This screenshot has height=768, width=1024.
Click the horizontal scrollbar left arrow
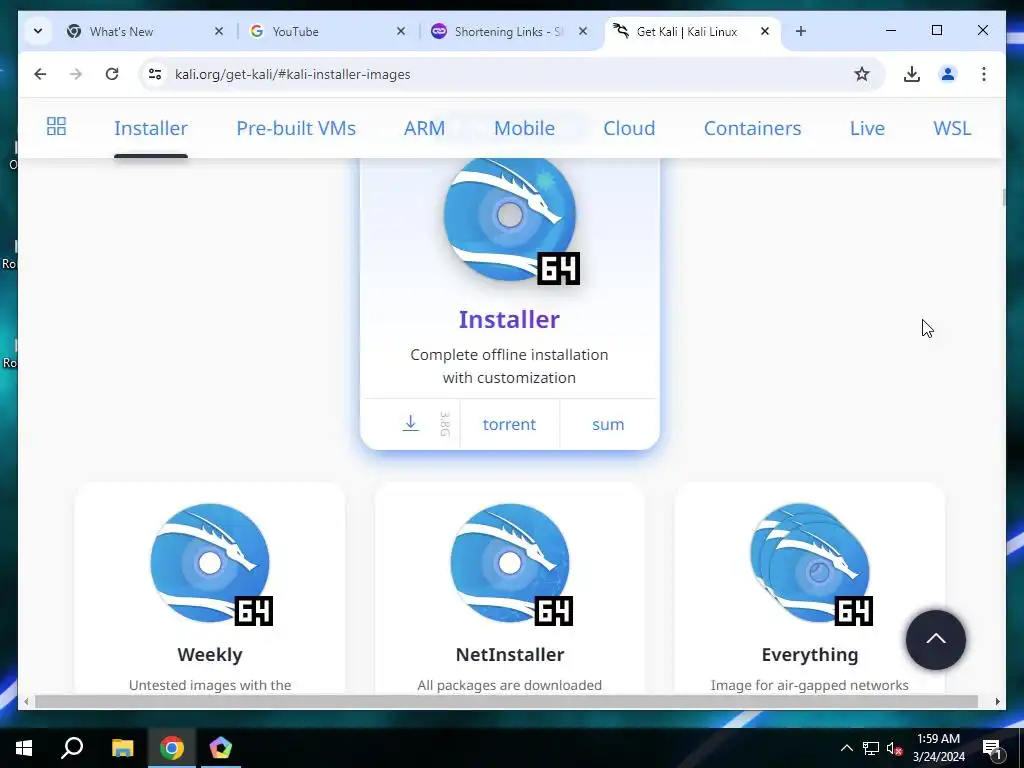[26, 701]
